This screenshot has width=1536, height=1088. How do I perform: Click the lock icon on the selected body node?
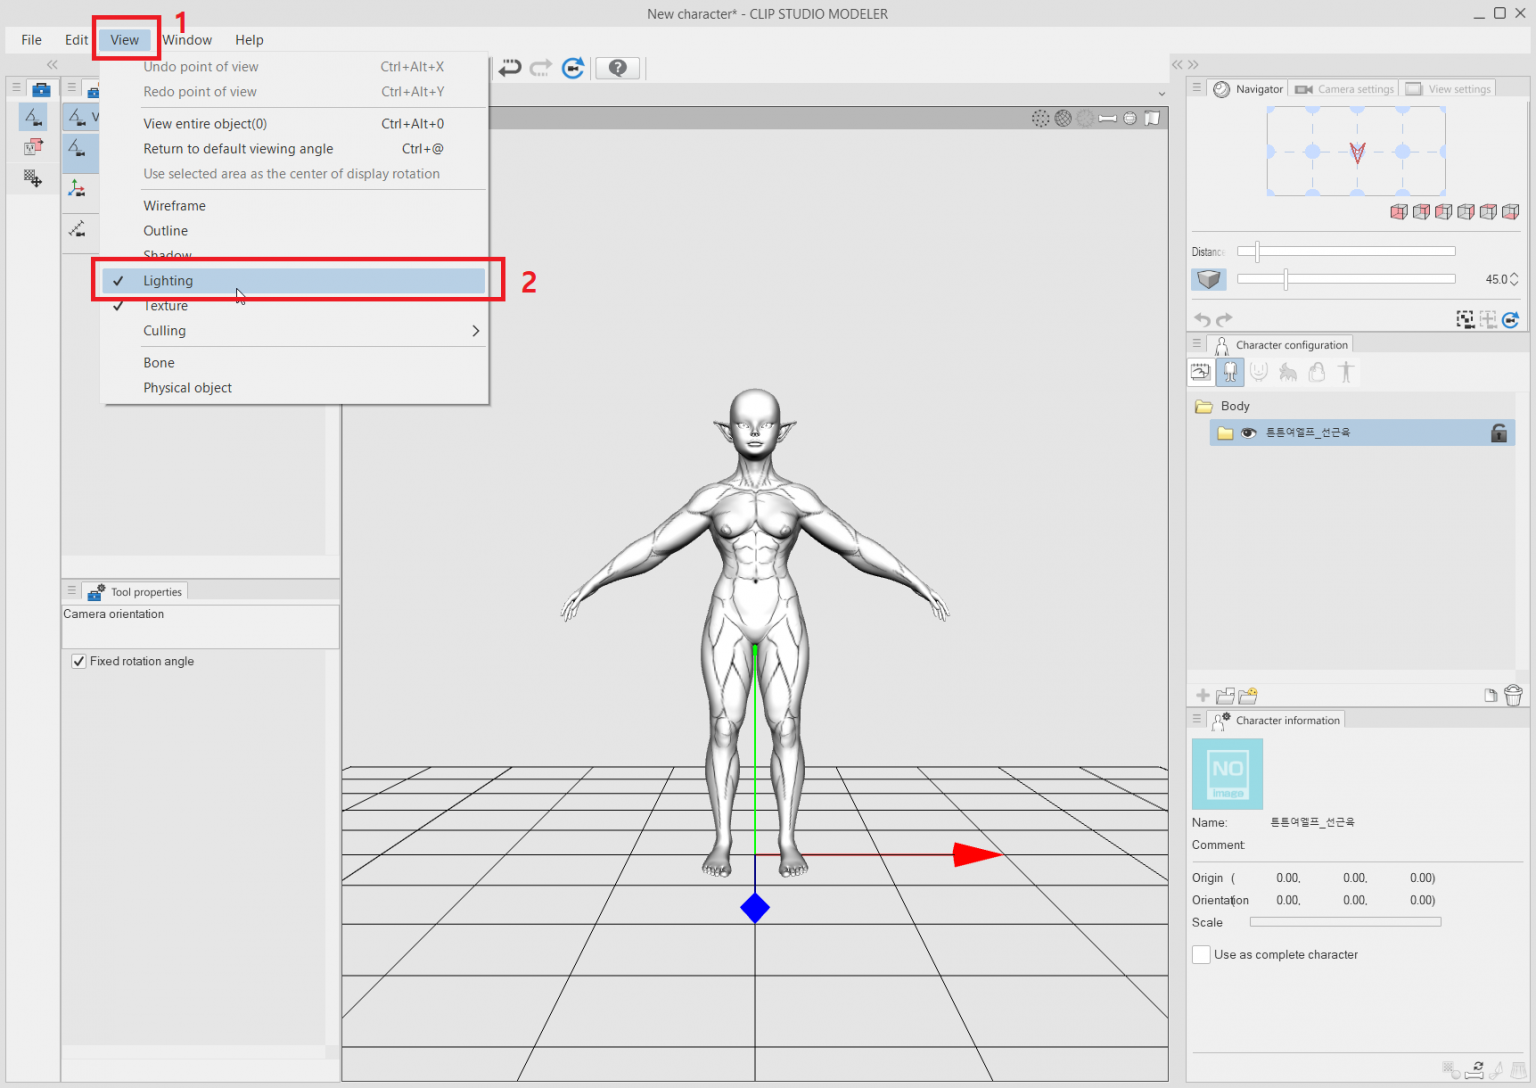1499,432
